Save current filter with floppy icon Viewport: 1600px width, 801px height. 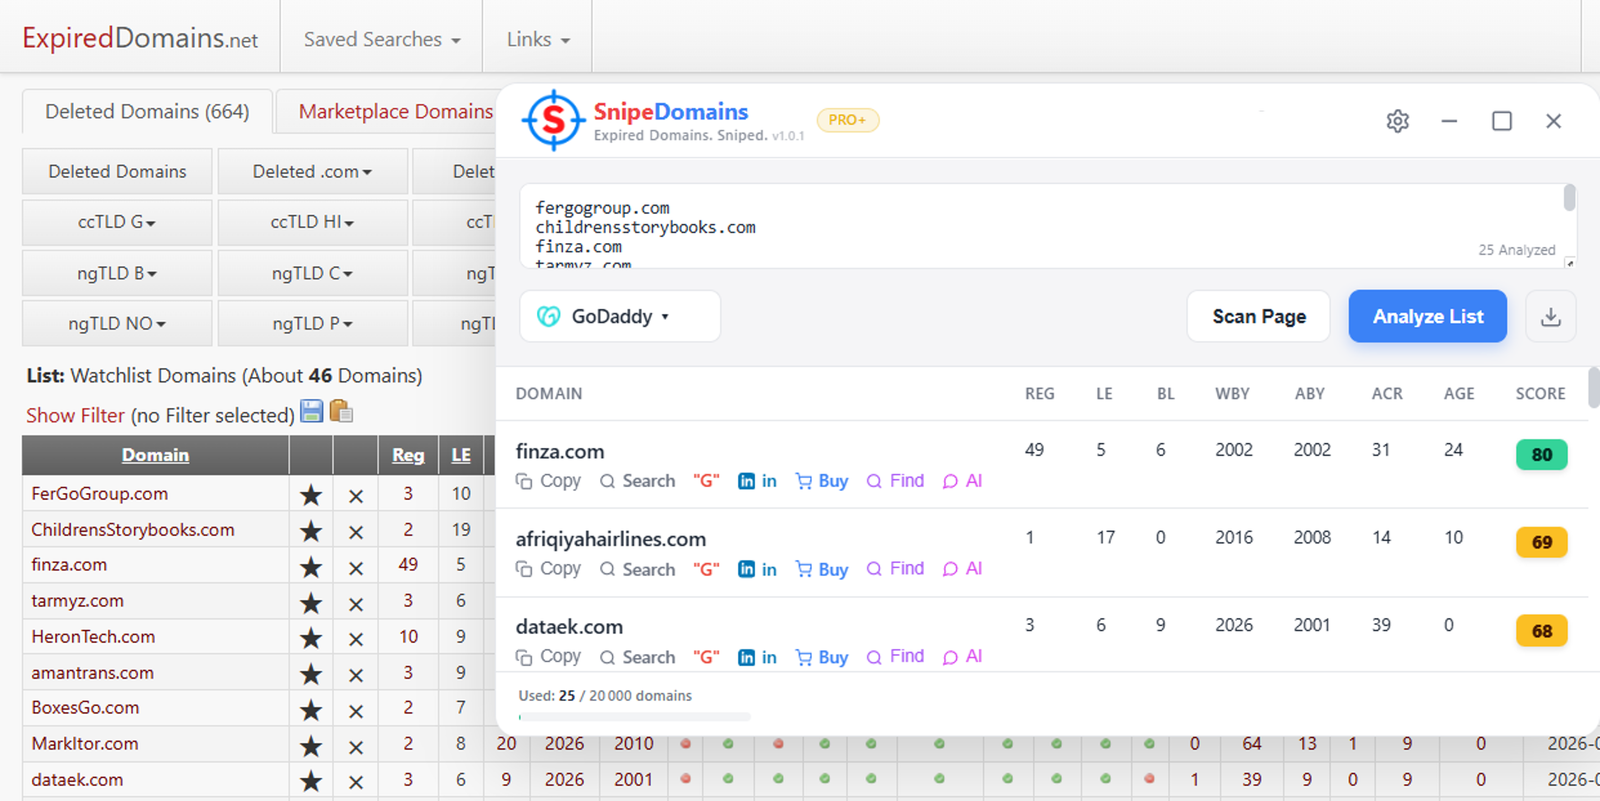click(312, 411)
